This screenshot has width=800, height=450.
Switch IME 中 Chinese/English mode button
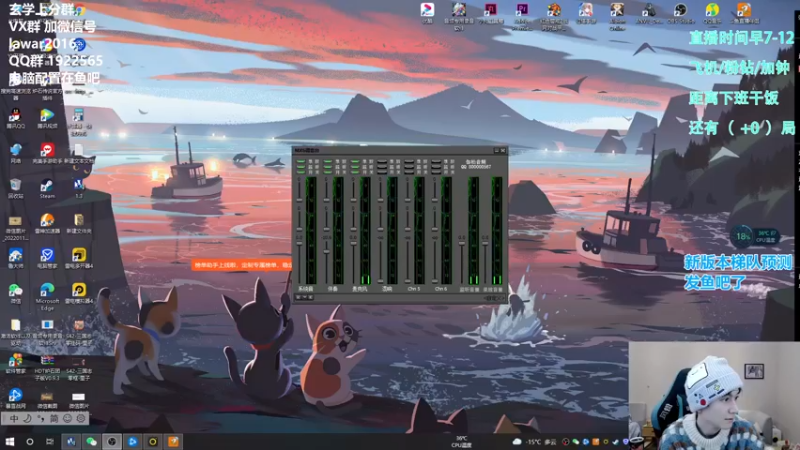click(14, 418)
